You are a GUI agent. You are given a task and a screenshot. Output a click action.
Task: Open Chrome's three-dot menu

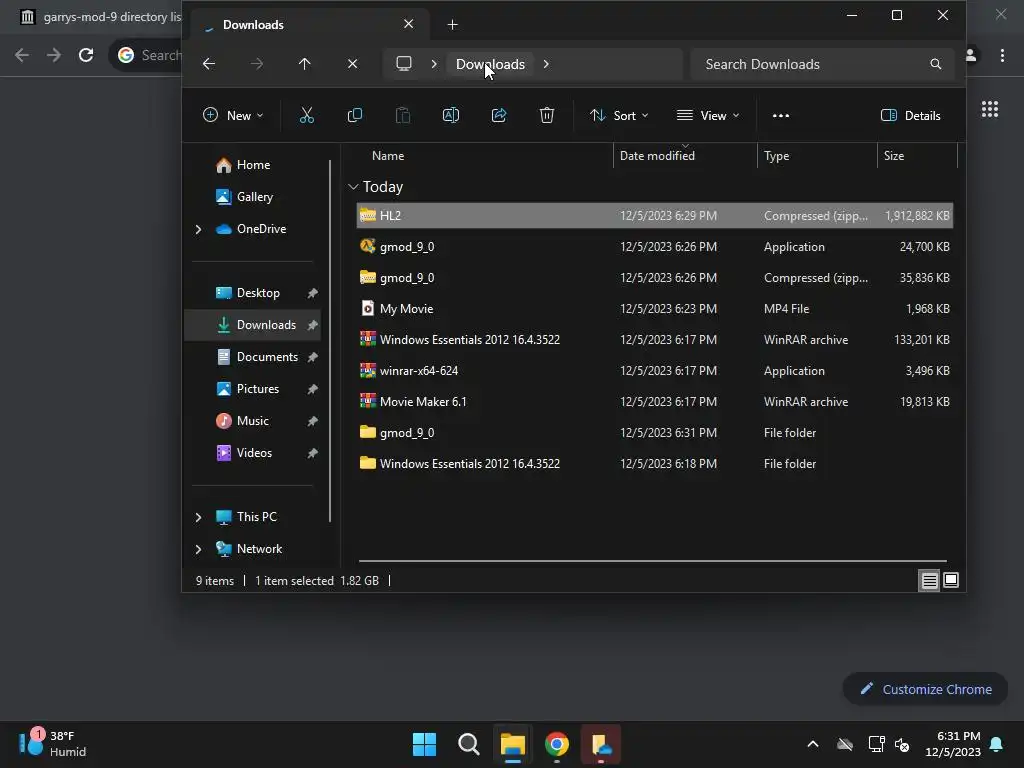pyautogui.click(x=1002, y=56)
